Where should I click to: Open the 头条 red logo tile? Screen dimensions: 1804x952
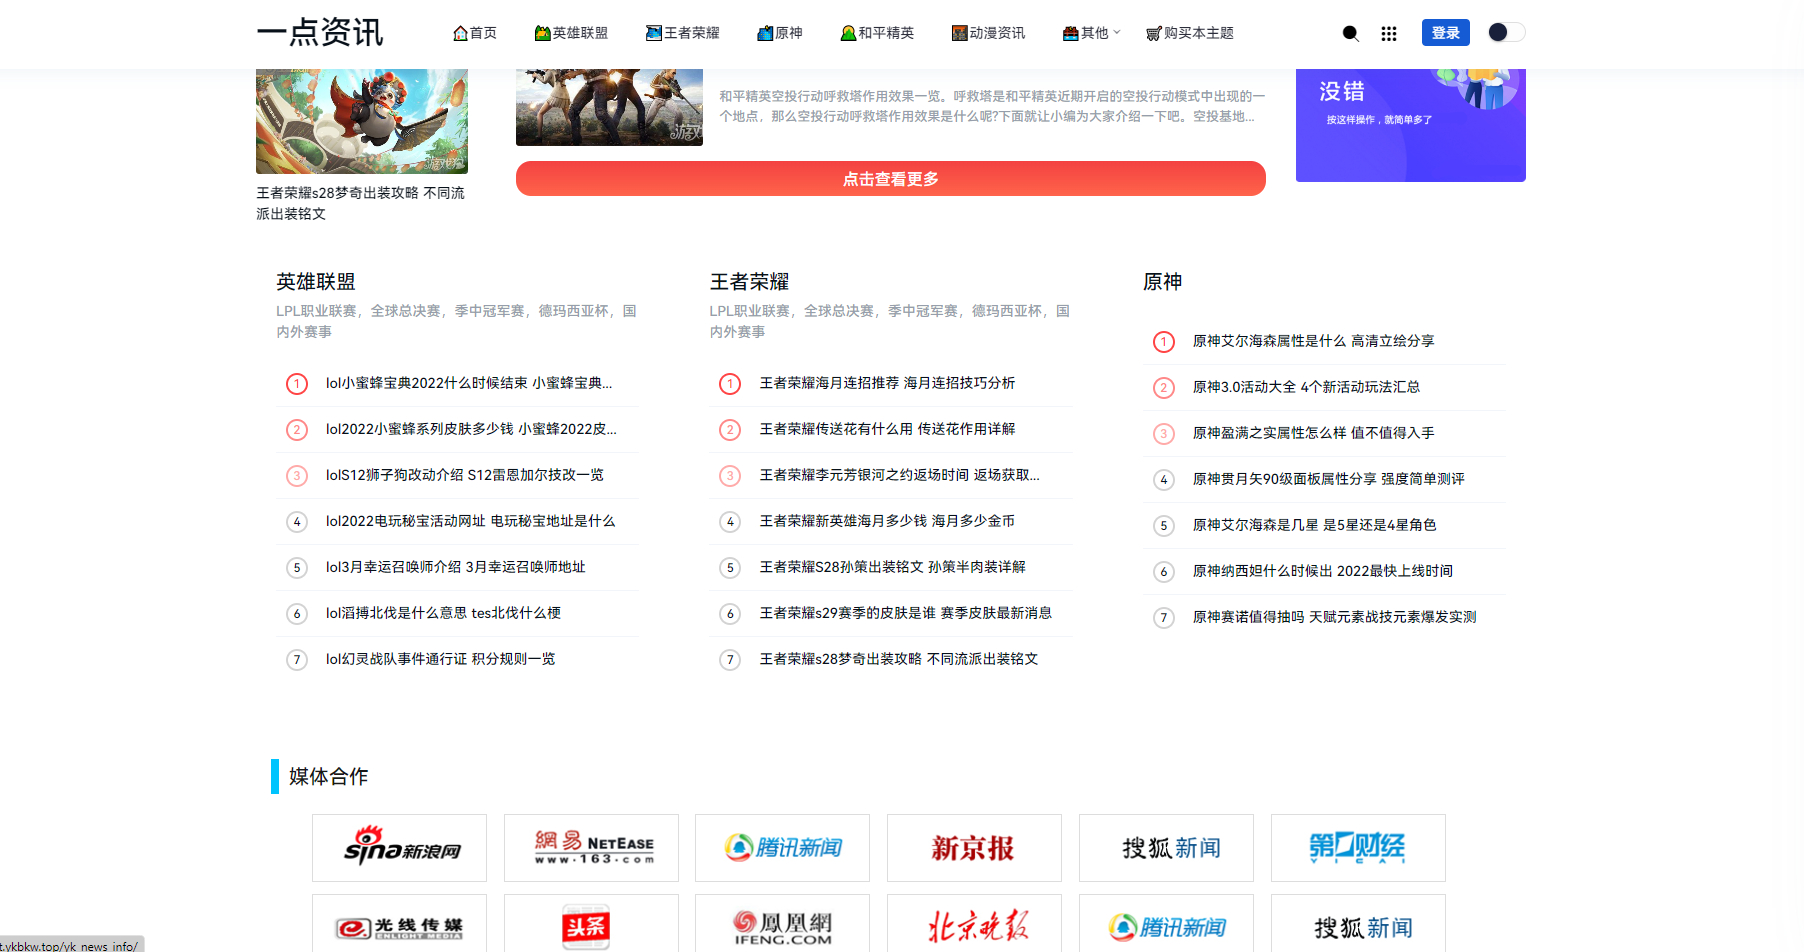(591, 926)
